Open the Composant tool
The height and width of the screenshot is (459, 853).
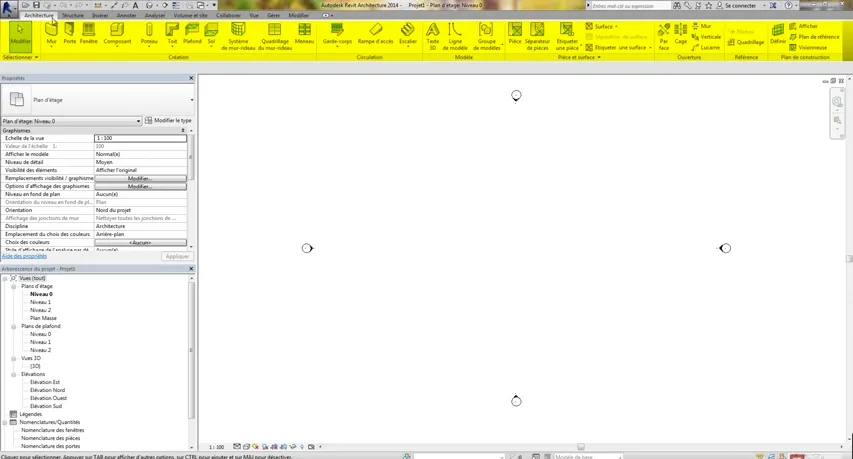click(x=117, y=34)
